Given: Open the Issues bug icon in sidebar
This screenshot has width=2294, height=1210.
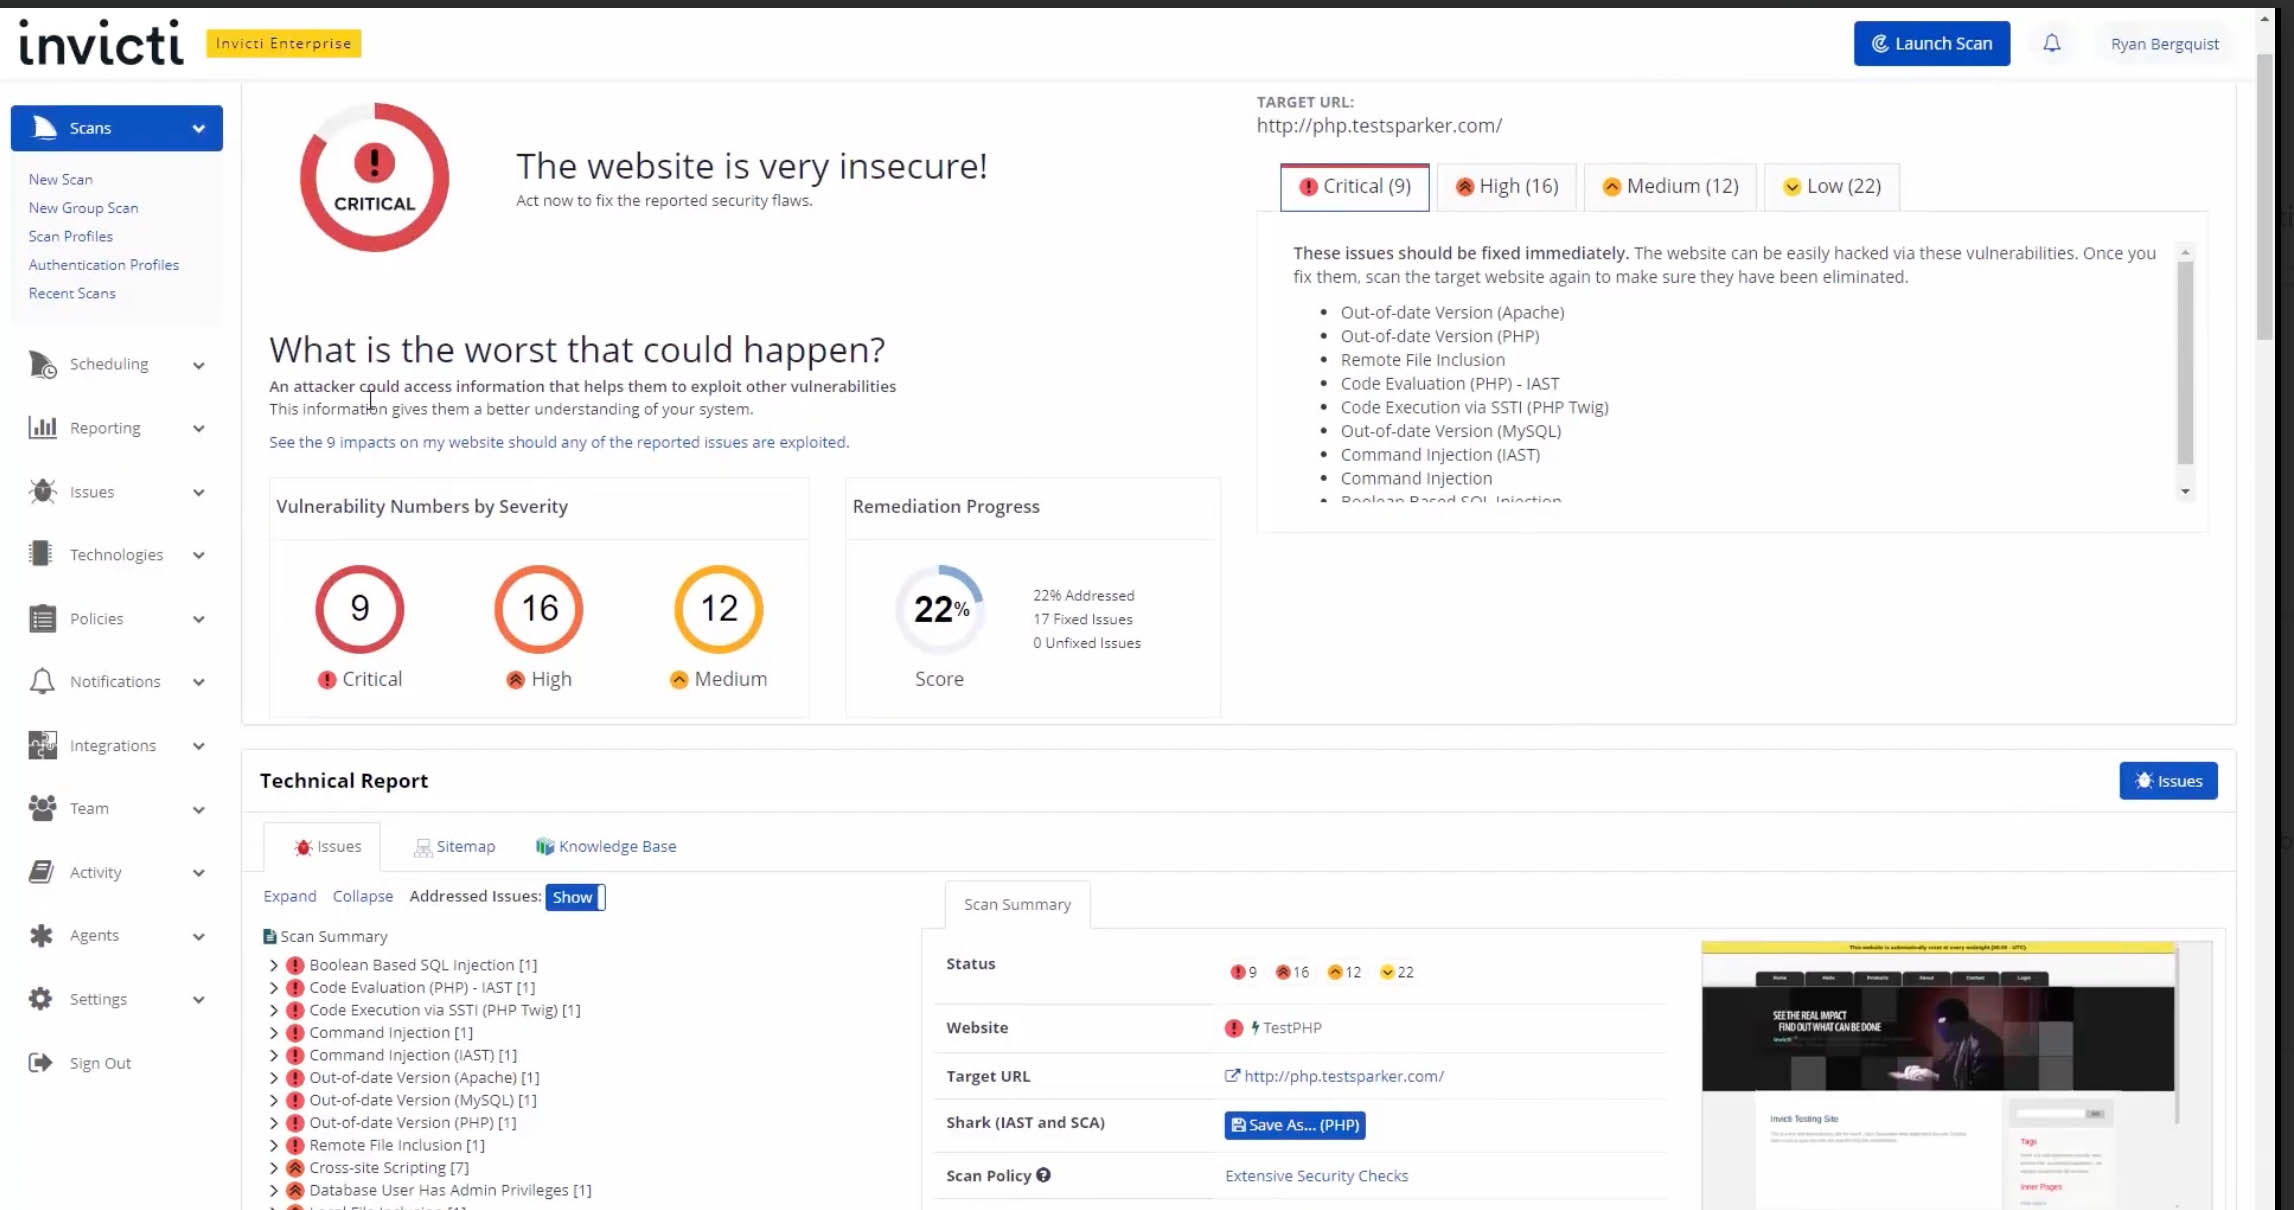Looking at the screenshot, I should (42, 491).
